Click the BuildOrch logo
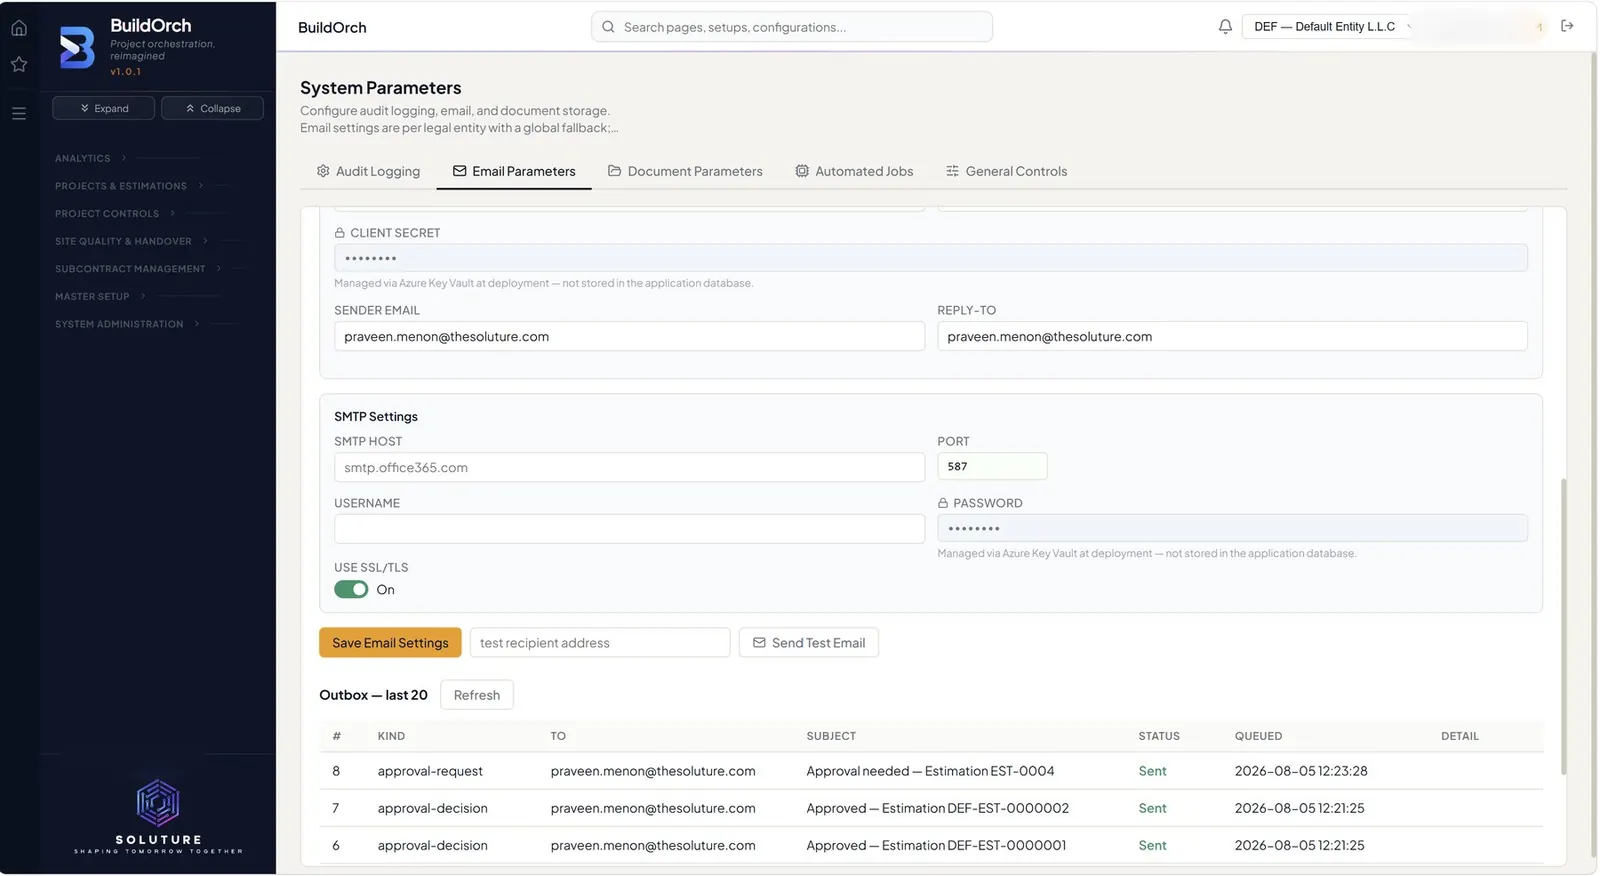The image size is (1600, 876). point(77,47)
